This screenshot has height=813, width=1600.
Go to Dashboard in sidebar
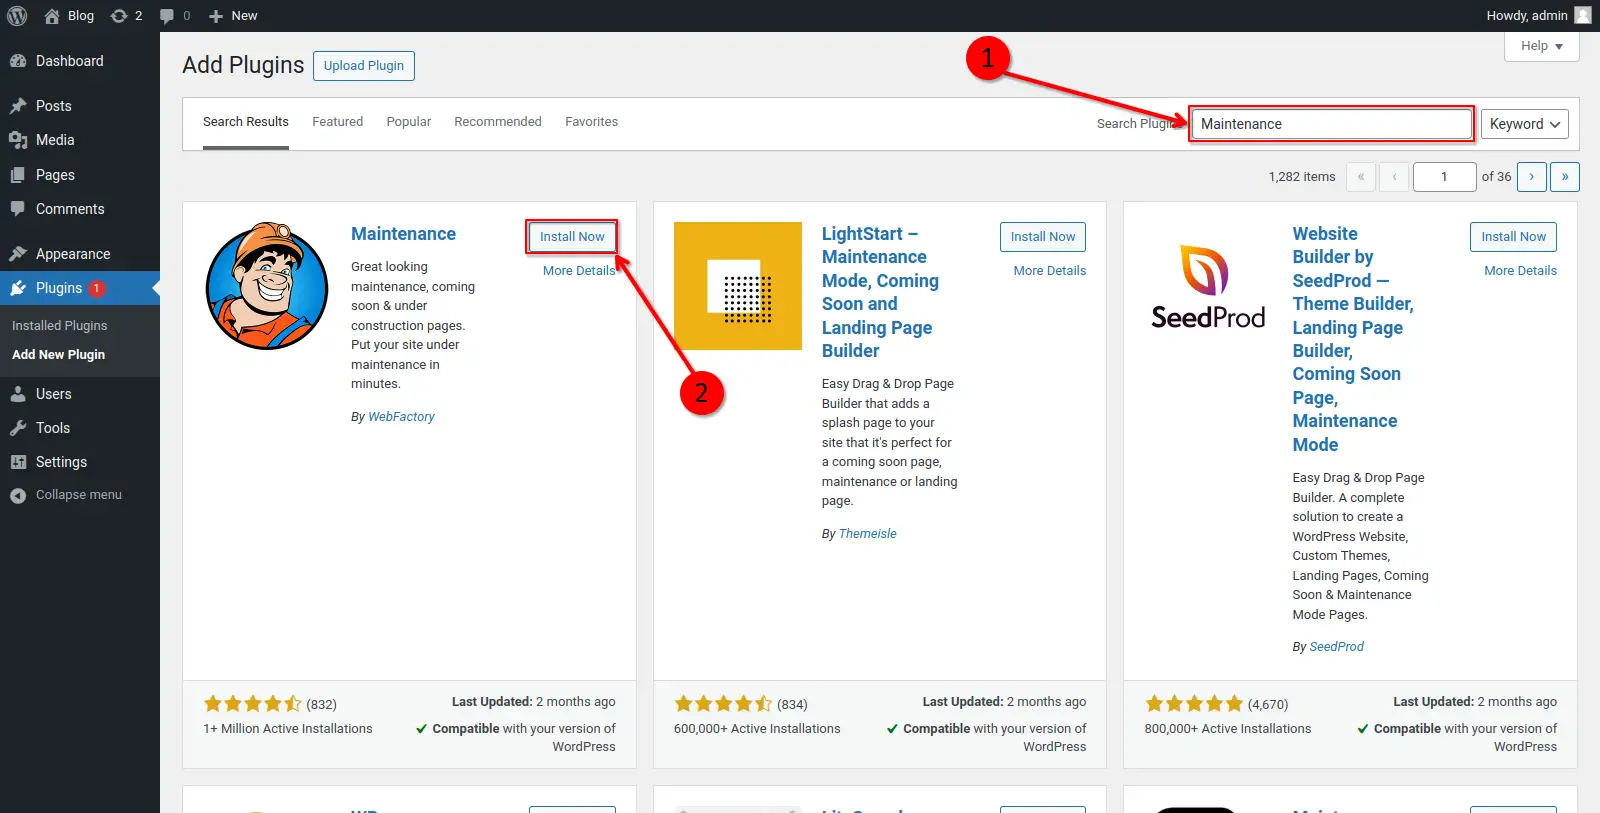click(x=80, y=61)
